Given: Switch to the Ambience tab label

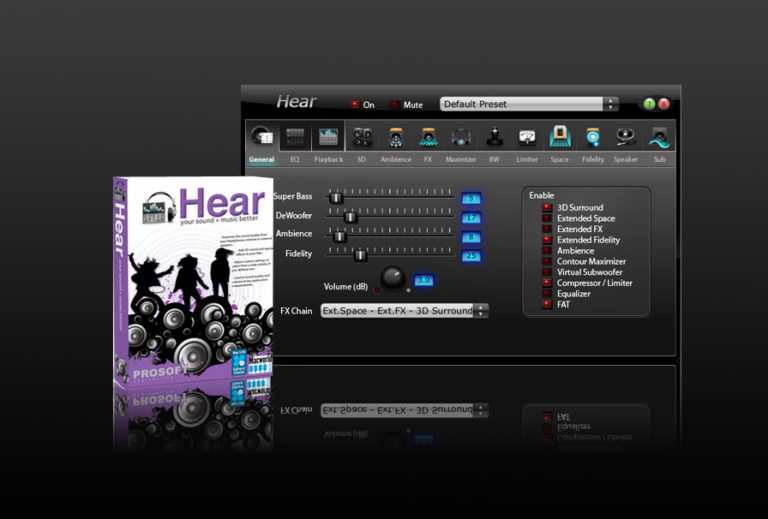Looking at the screenshot, I should point(396,159).
